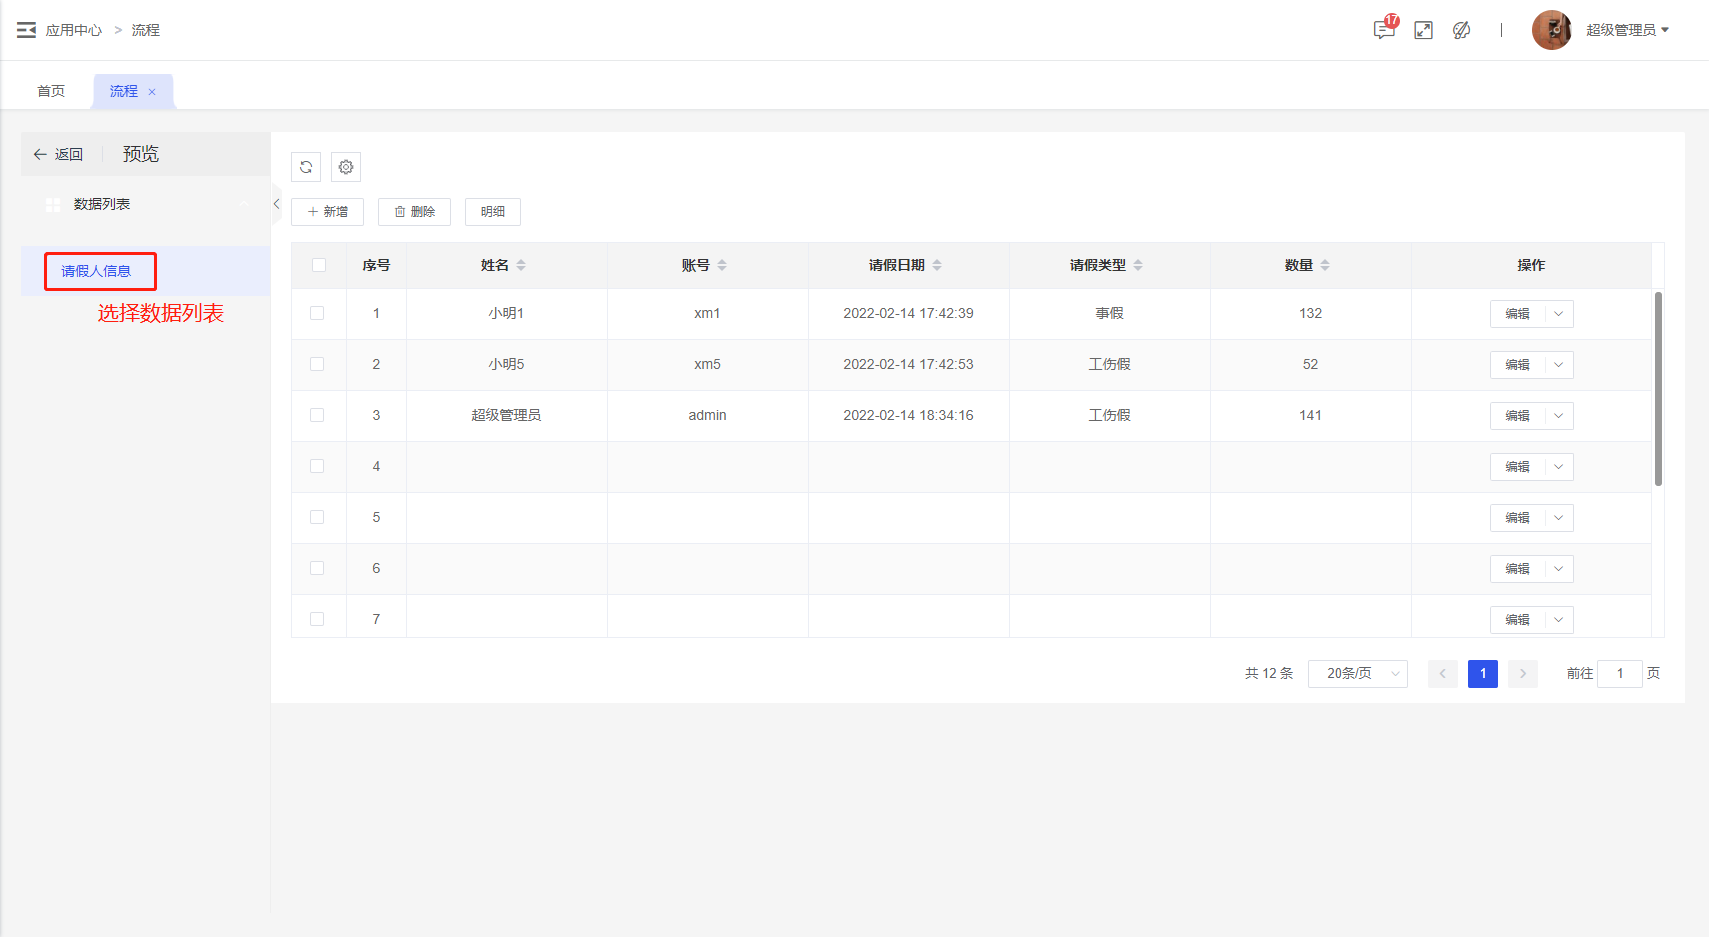This screenshot has width=1709, height=937.
Task: Select 请假人信息 in the sidebar
Action: tap(96, 271)
